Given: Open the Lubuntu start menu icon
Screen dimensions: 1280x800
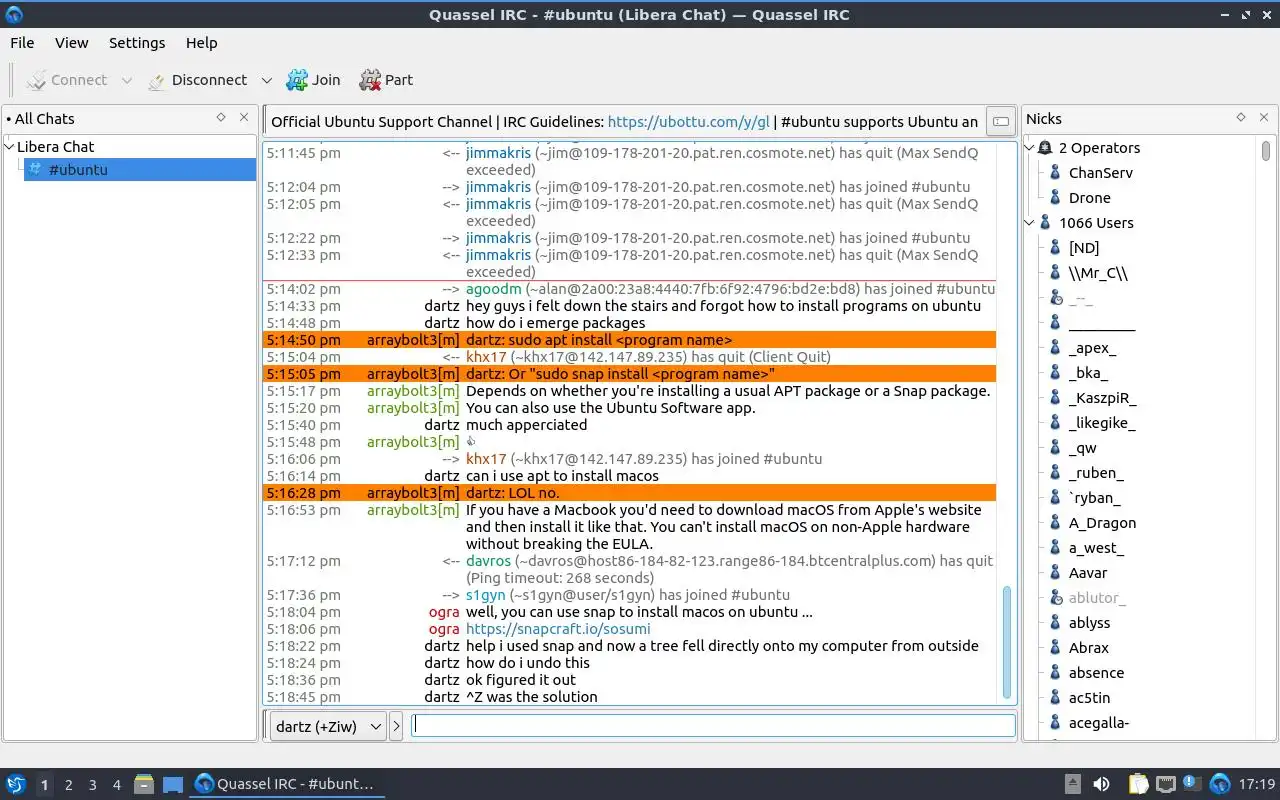Looking at the screenshot, I should 15,784.
